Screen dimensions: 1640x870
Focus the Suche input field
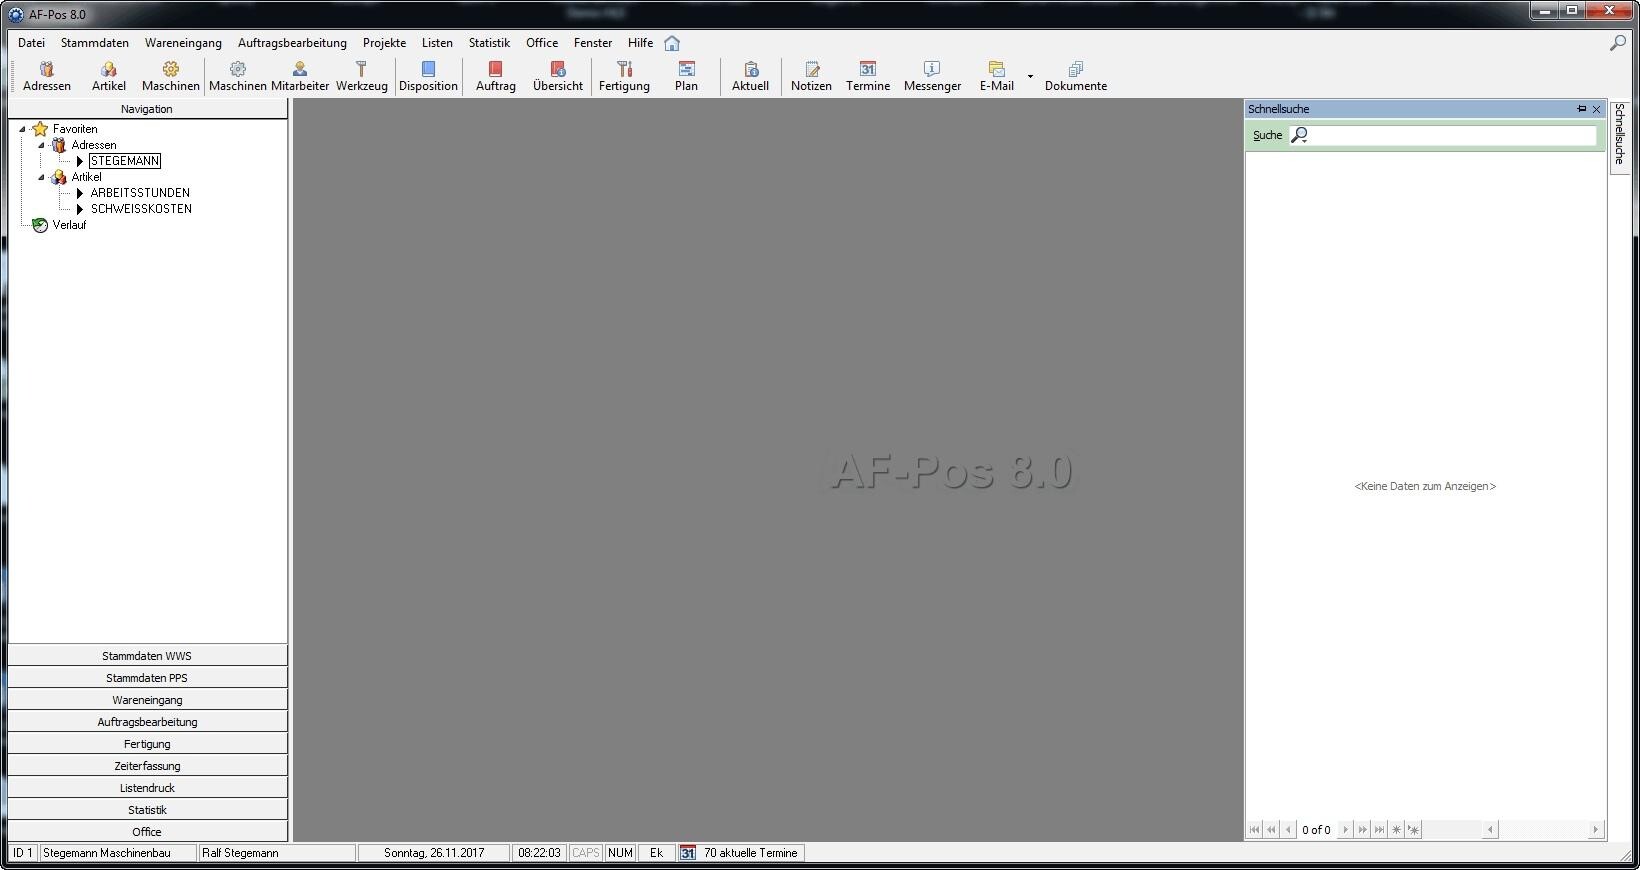(1442, 135)
